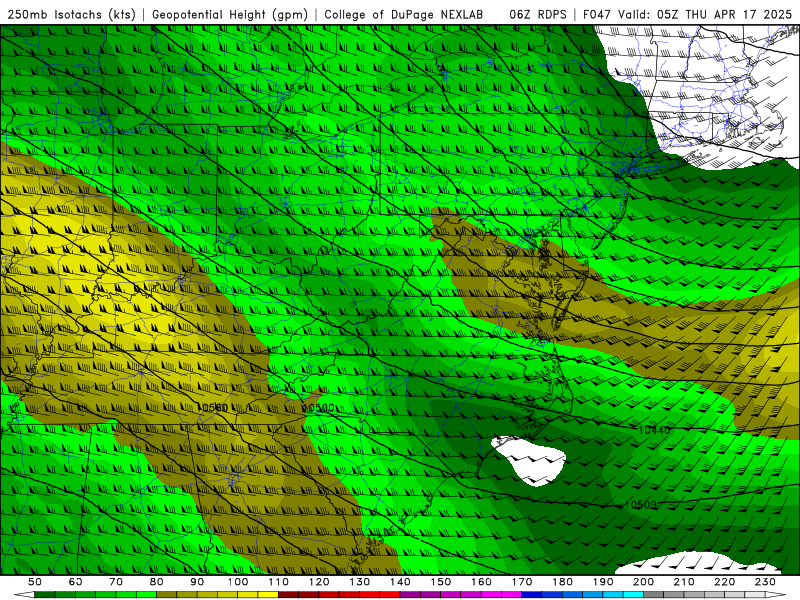800x600 pixels.
Task: Click the 'Geopotential Height (gpm)' header label
Action: pyautogui.click(x=230, y=14)
